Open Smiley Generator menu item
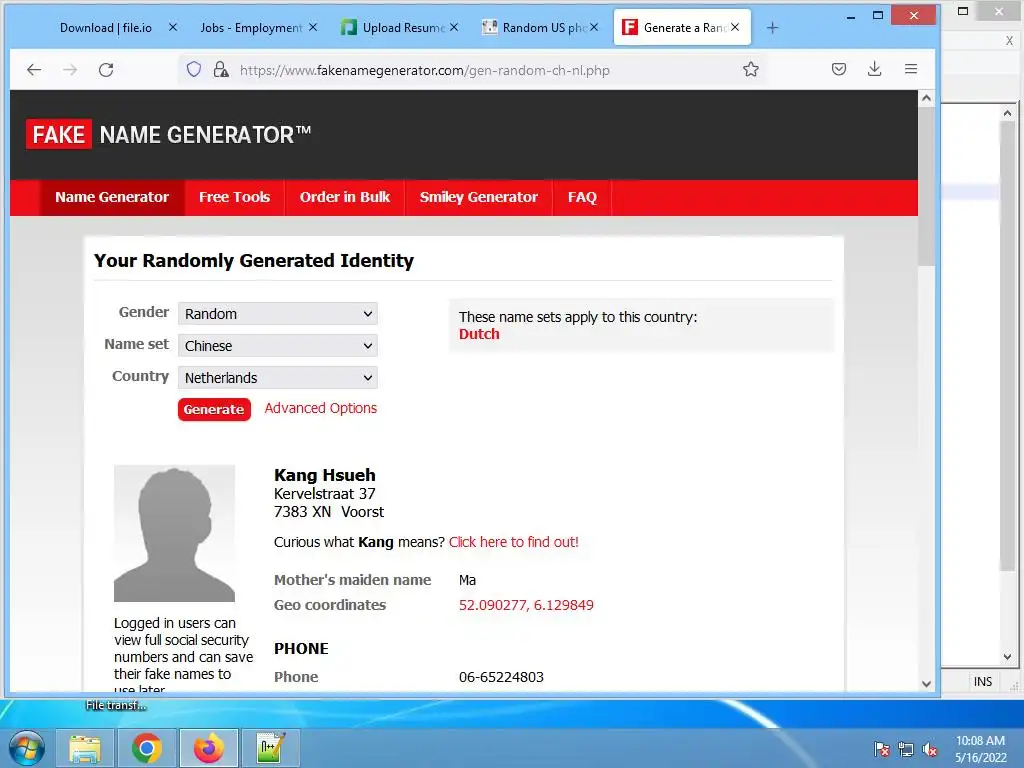 479,197
